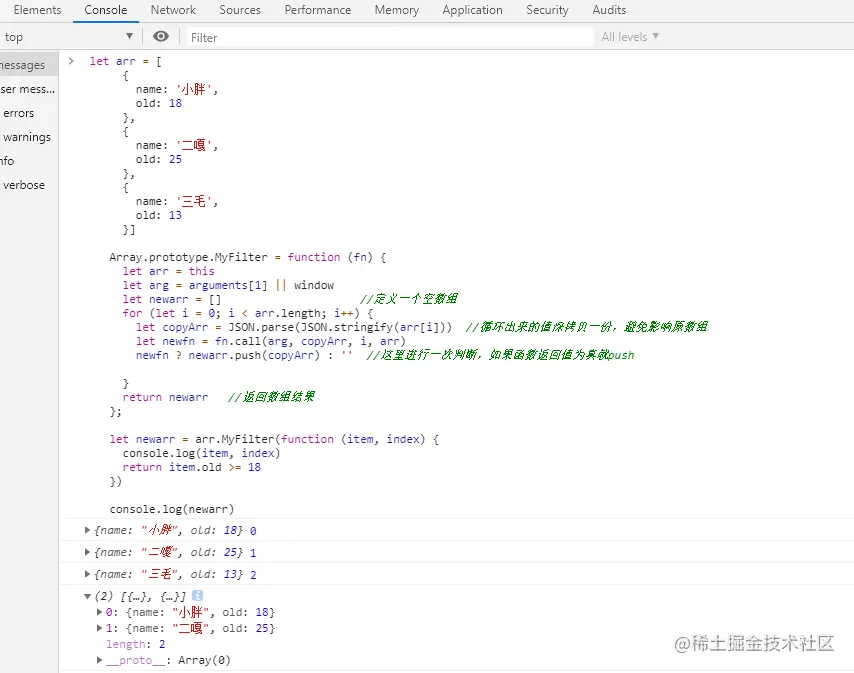The height and width of the screenshot is (673, 854).
Task: Click the 'let newfn = fn.call' code line
Action: click(x=271, y=341)
